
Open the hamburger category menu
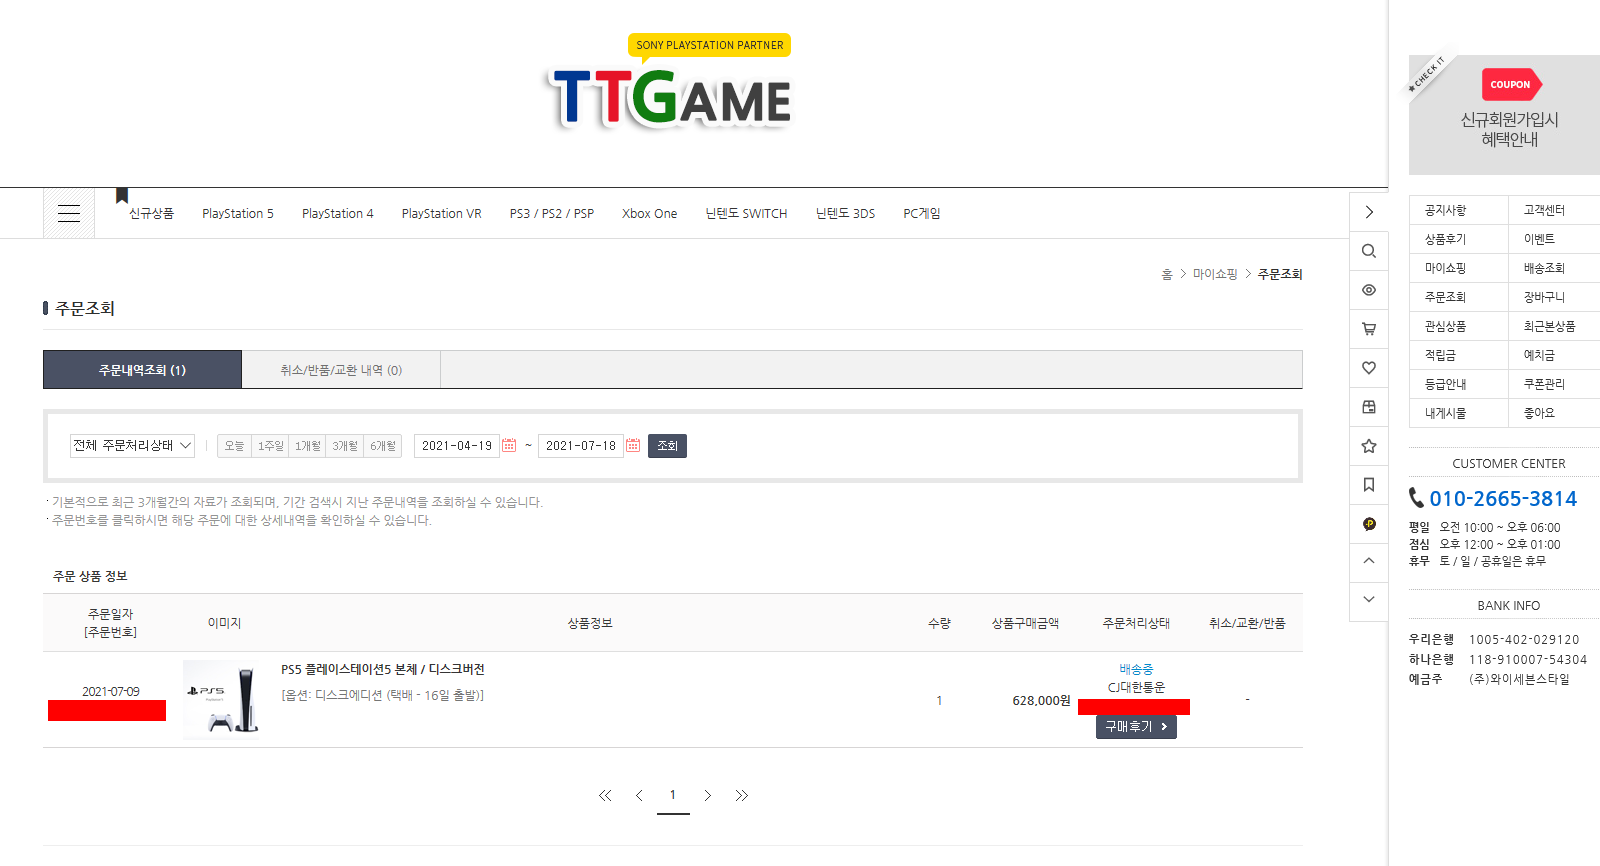pyautogui.click(x=69, y=213)
